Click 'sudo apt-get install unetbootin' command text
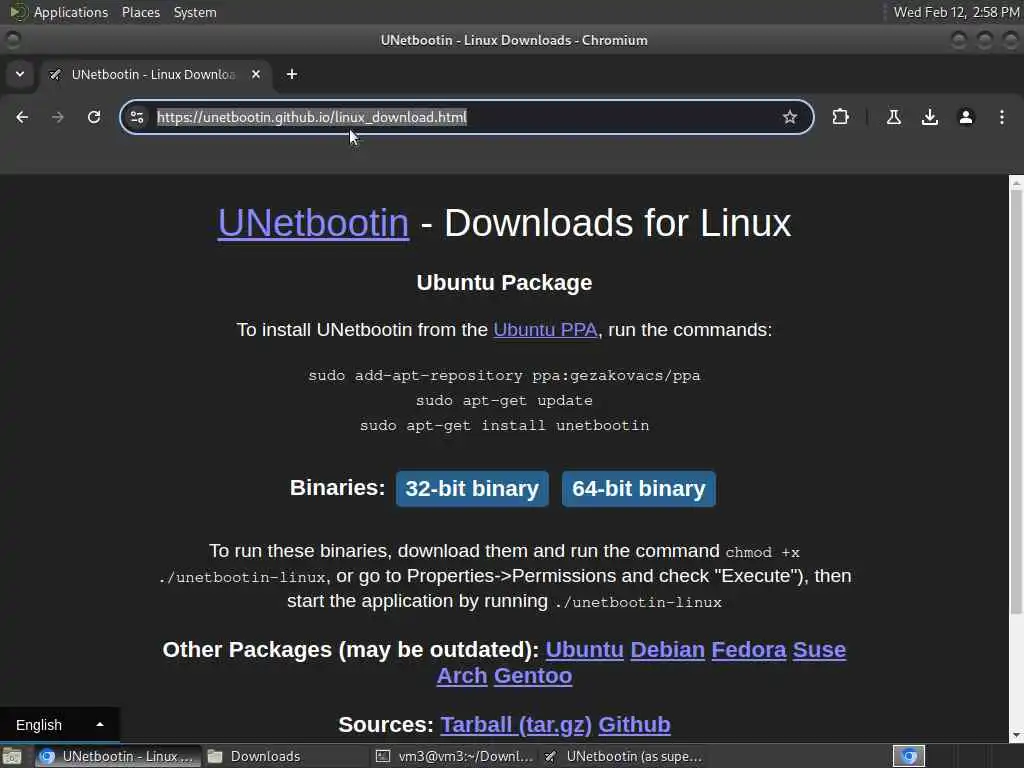This screenshot has height=768, width=1024. coord(504,425)
